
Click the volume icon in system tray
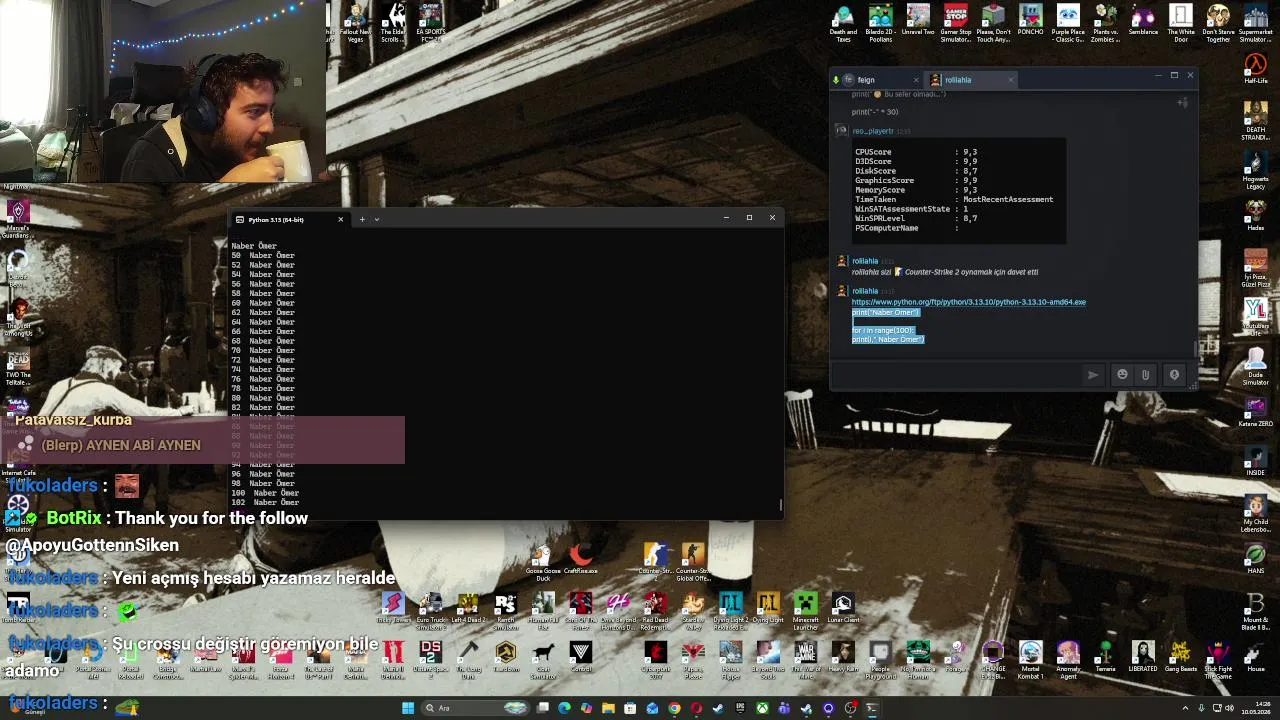[1229, 708]
